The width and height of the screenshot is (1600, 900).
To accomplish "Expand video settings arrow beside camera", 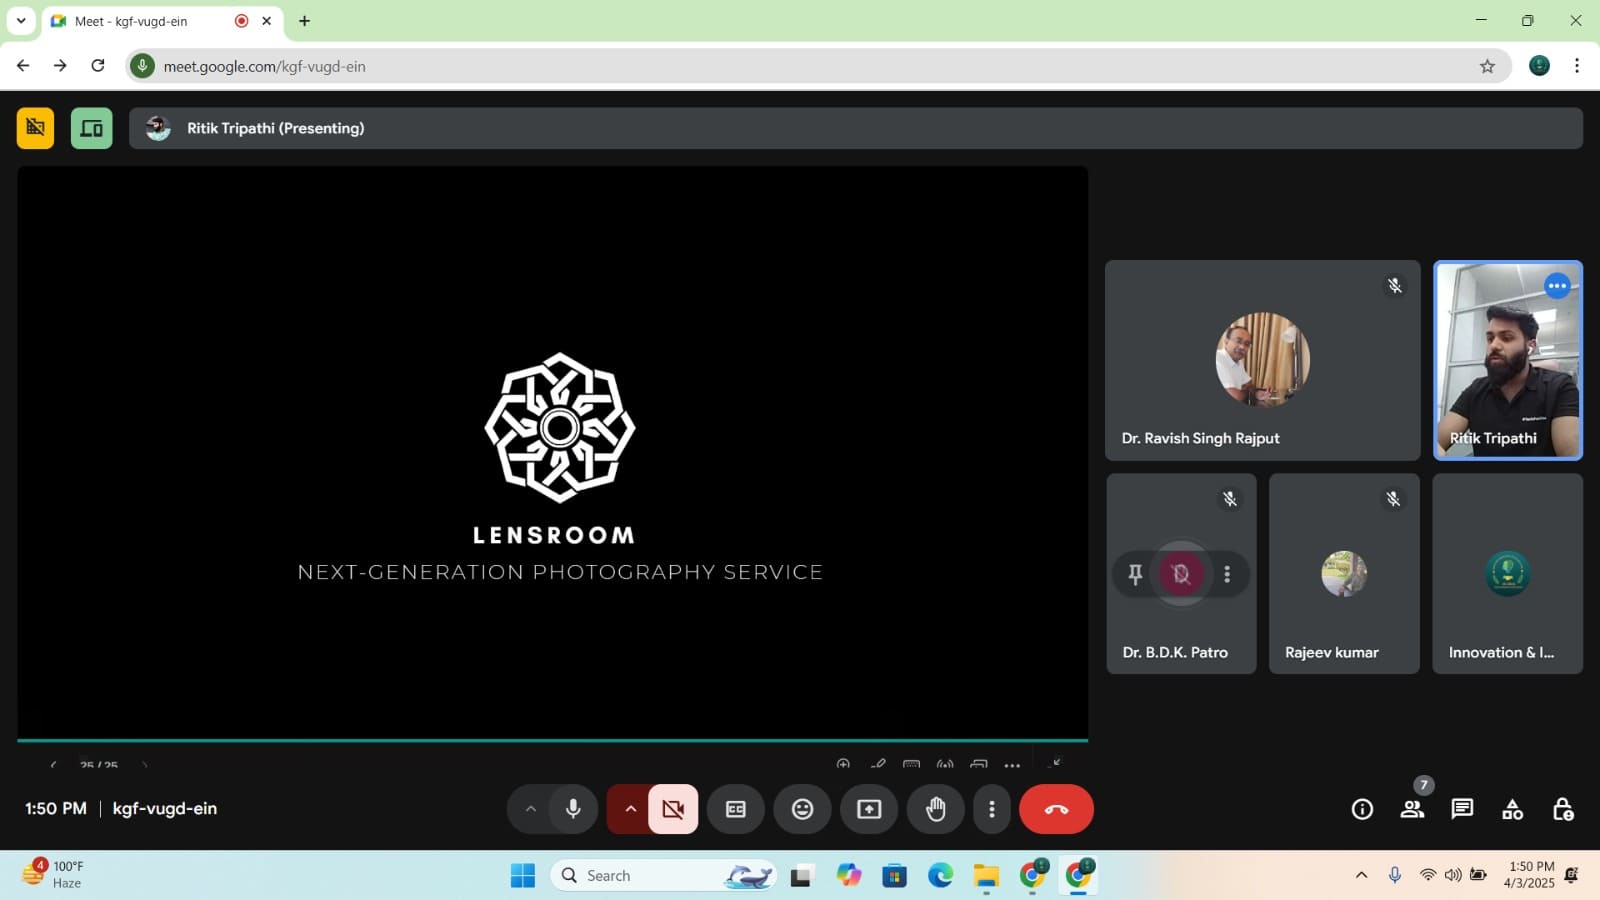I will [x=630, y=809].
